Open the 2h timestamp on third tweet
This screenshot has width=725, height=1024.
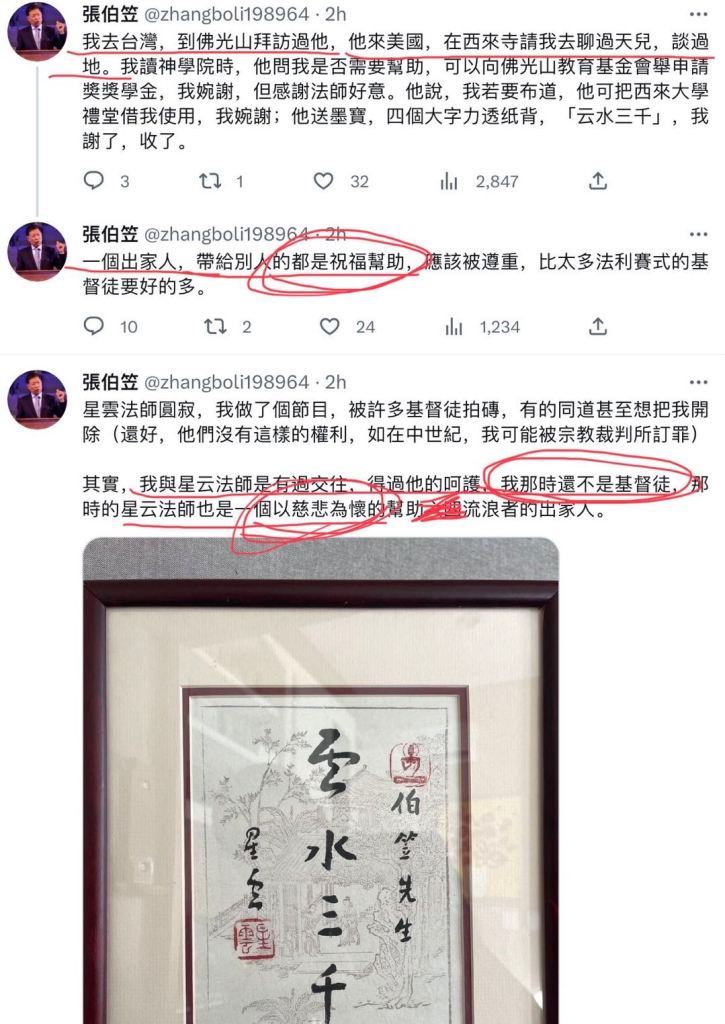coord(336,382)
